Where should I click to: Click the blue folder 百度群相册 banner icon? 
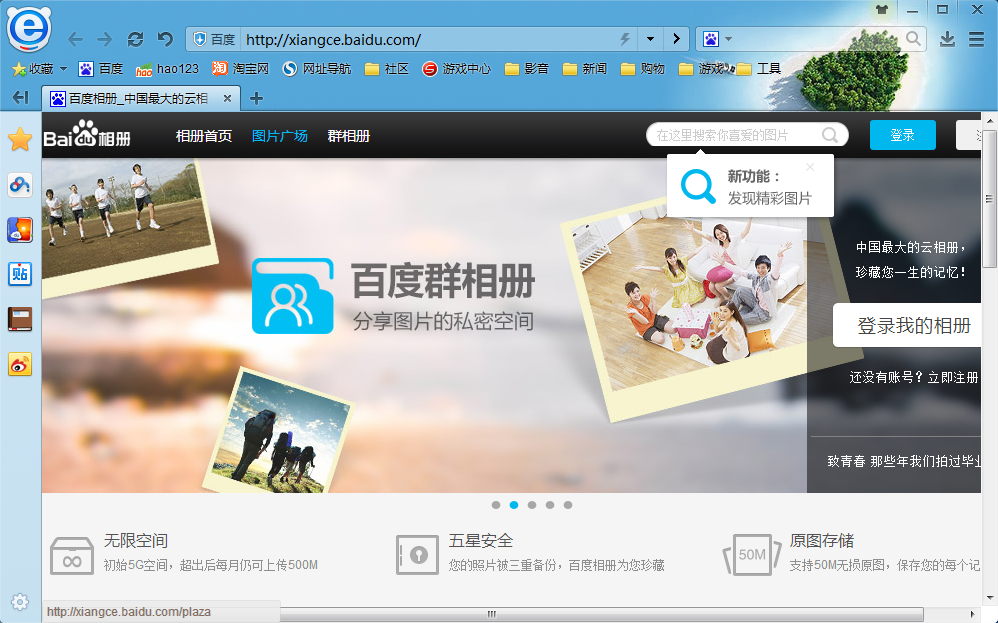coord(293,296)
